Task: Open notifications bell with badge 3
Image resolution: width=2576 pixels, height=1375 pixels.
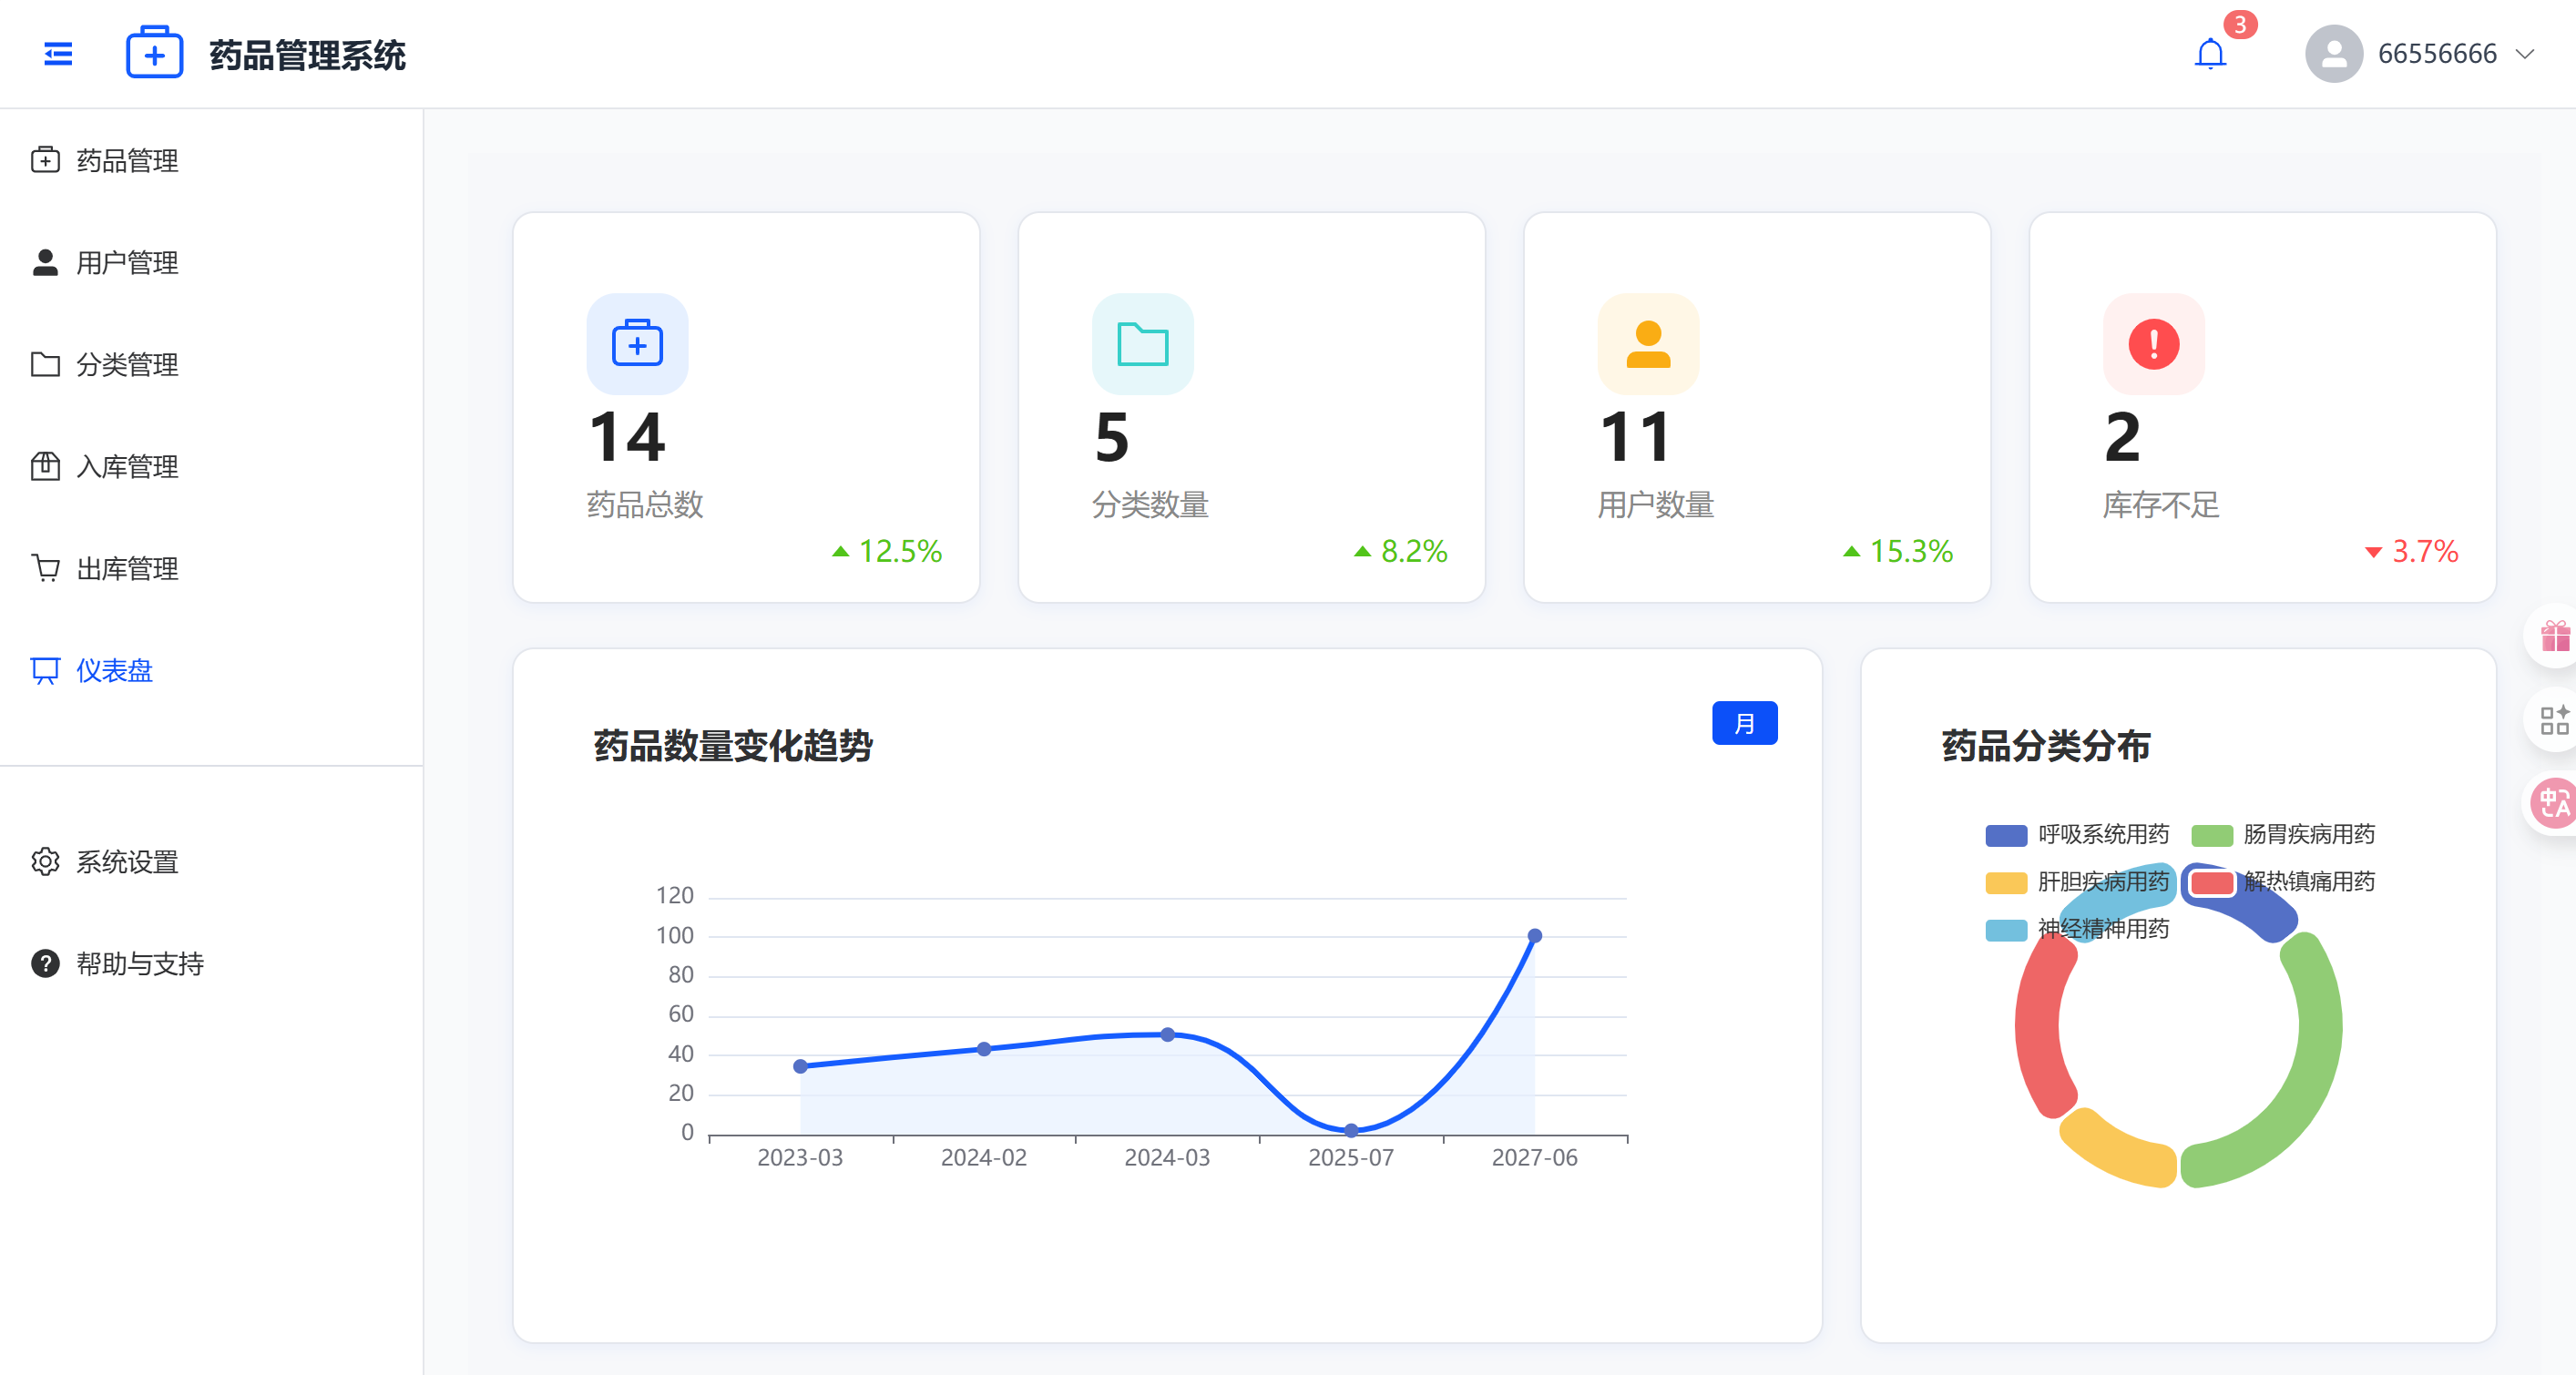Action: pyautogui.click(x=2209, y=54)
